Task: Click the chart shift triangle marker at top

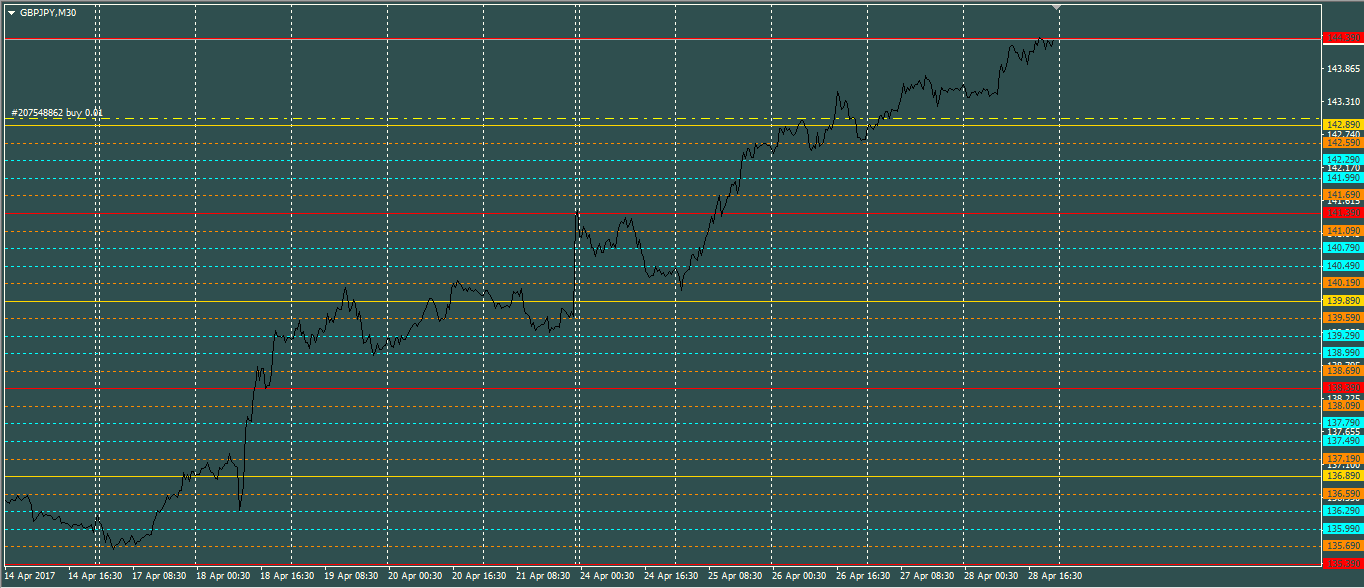Action: 1057,8
